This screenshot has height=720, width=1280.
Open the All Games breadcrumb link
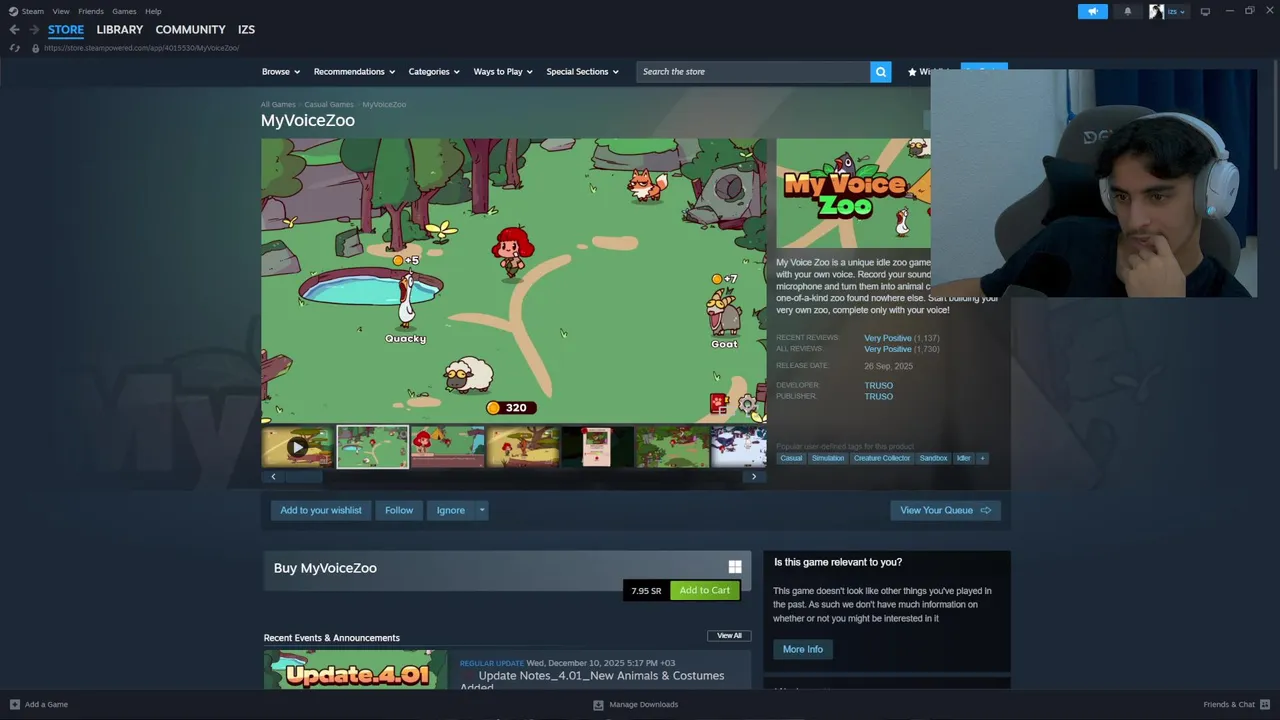278,105
